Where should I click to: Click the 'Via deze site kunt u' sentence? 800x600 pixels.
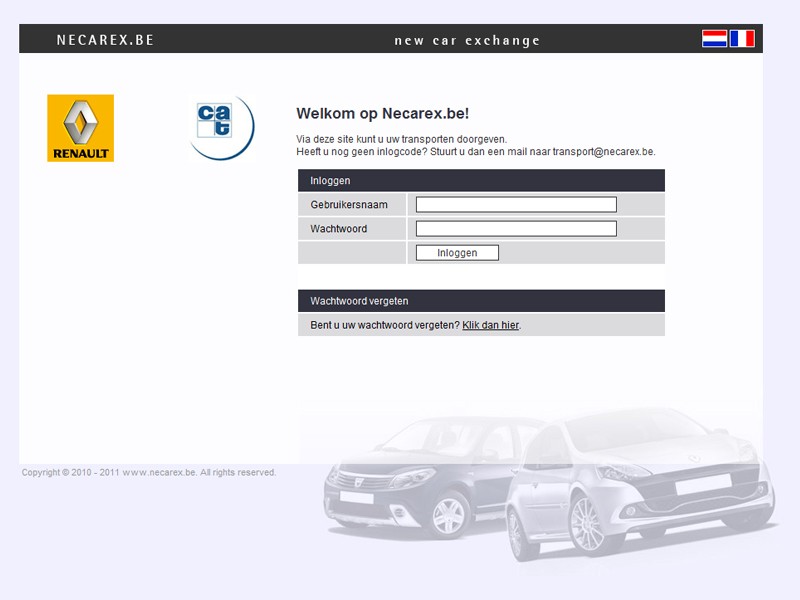[402, 139]
